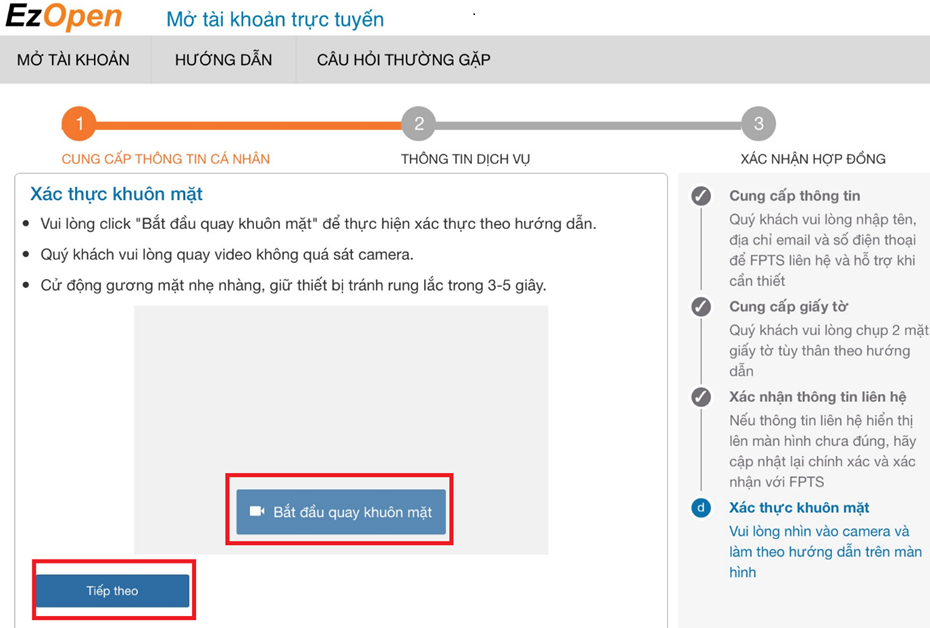This screenshot has width=930, height=628.
Task: Click the video camera icon on button
Action: click(x=257, y=511)
